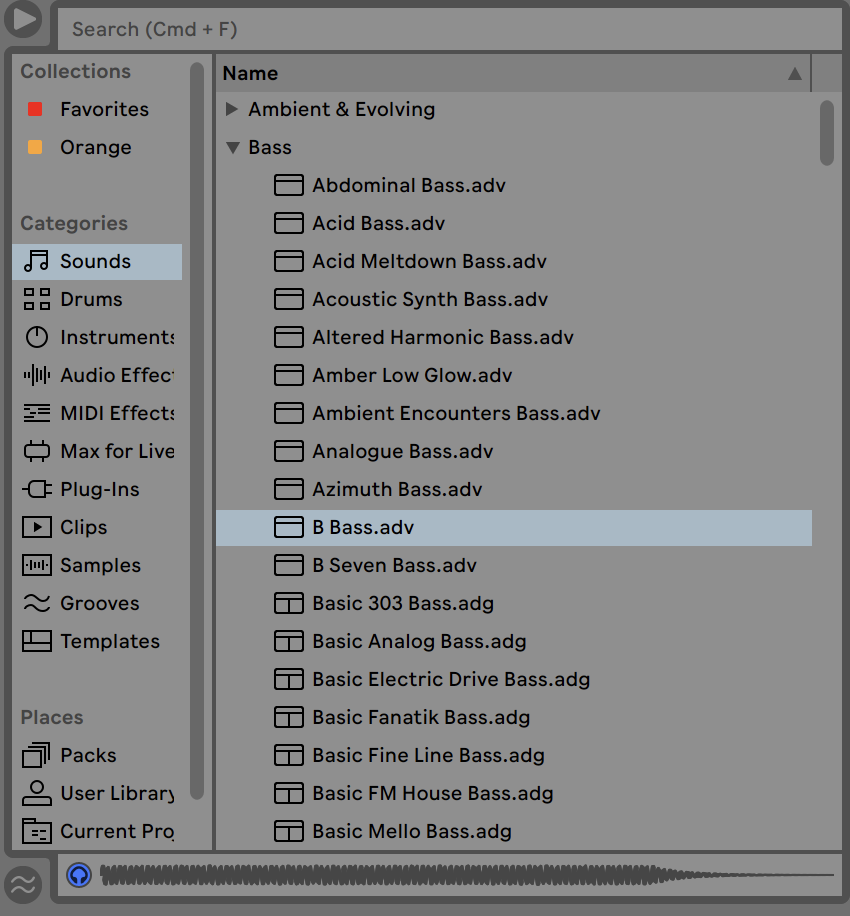Screen dimensions: 850x916
Task: Click the User Library person icon
Action: (x=36, y=793)
